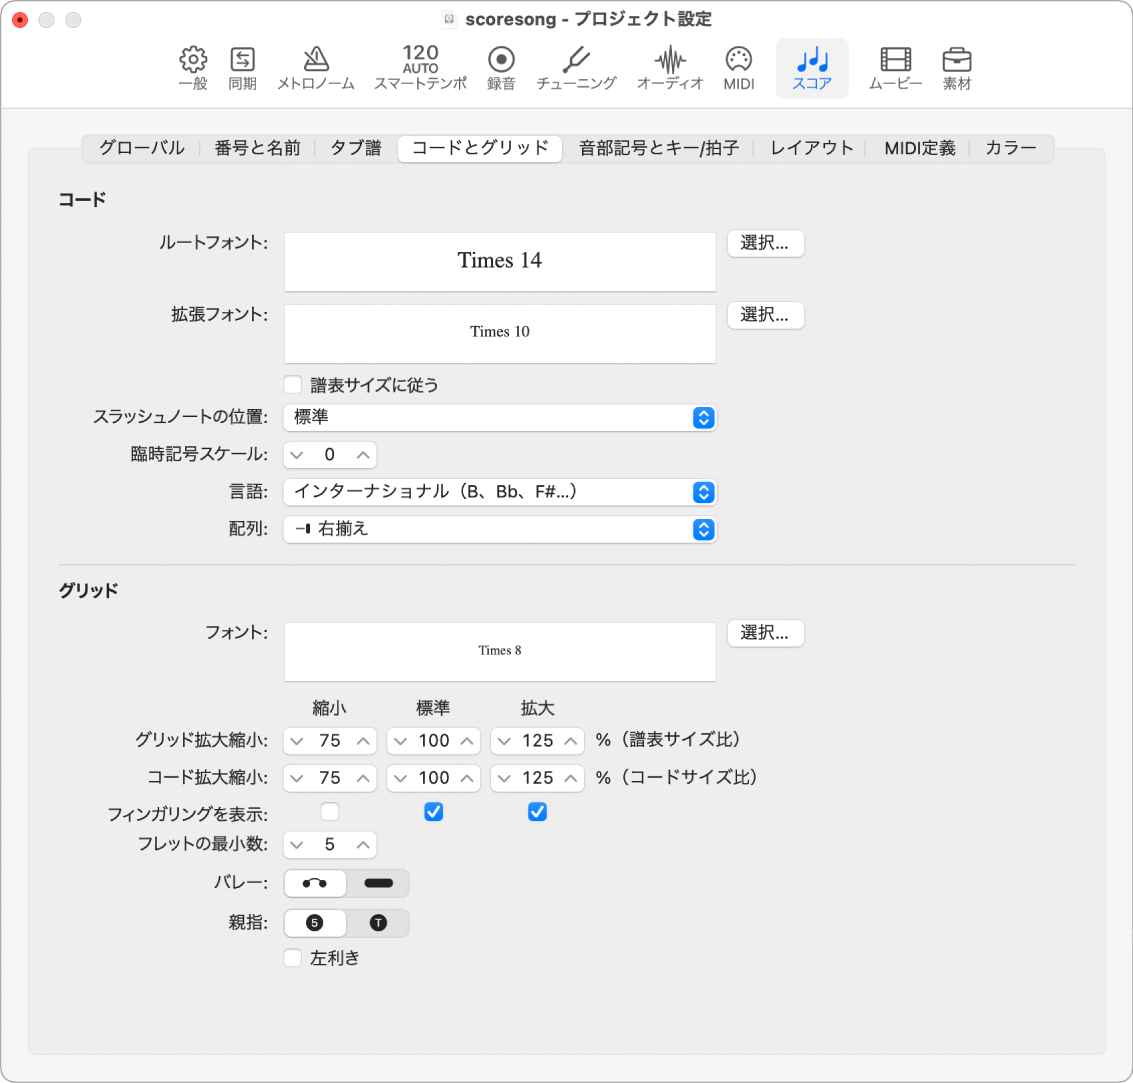Viewport: 1133px width, 1083px height.
Task: Enable the 左利き checkbox
Action: (x=292, y=957)
